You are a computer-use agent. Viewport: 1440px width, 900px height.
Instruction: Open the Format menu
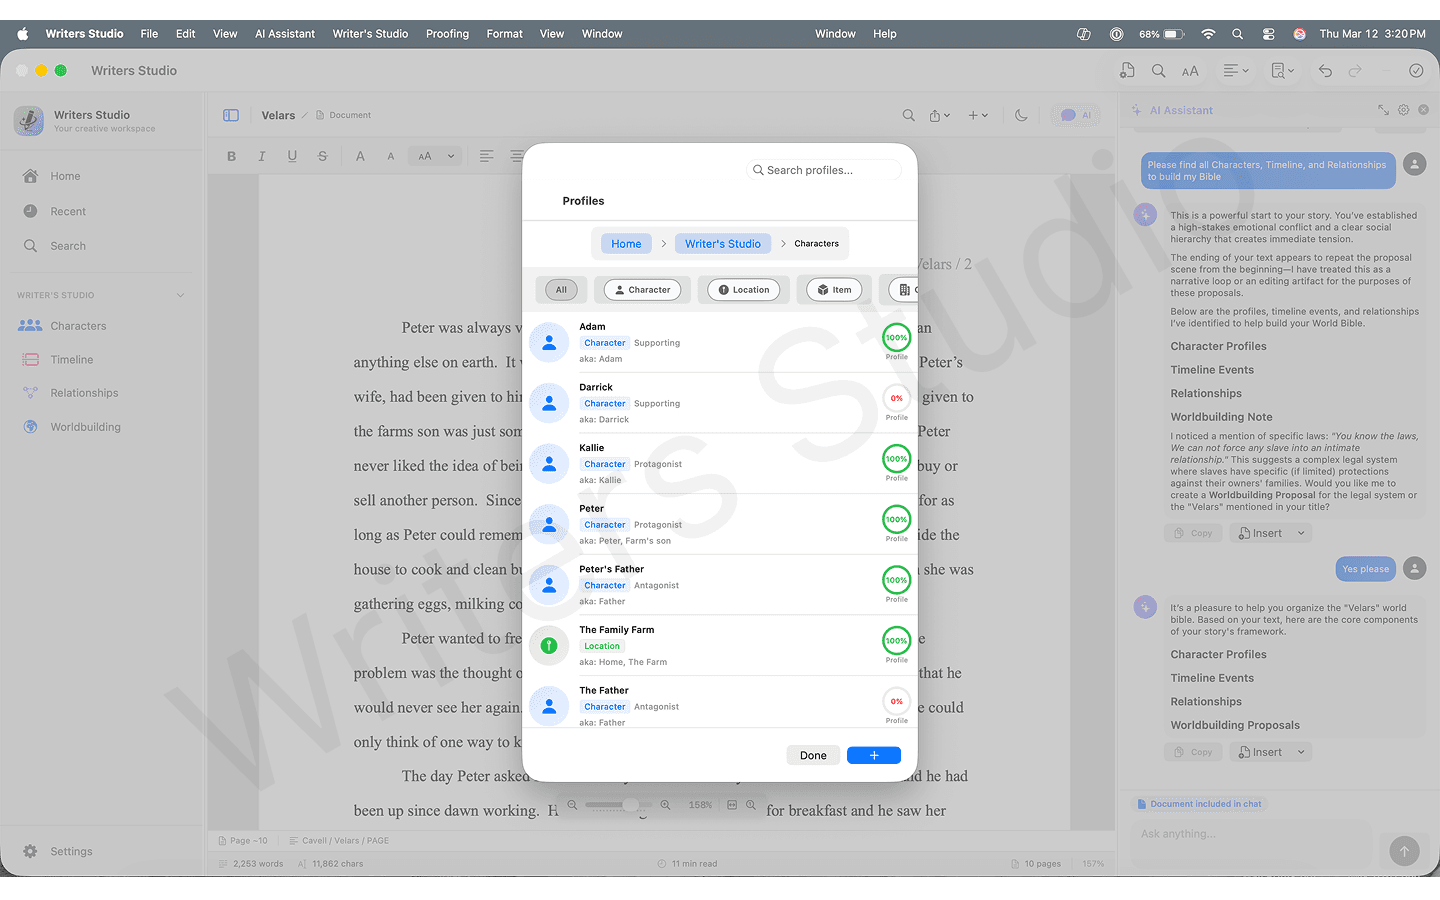point(505,34)
